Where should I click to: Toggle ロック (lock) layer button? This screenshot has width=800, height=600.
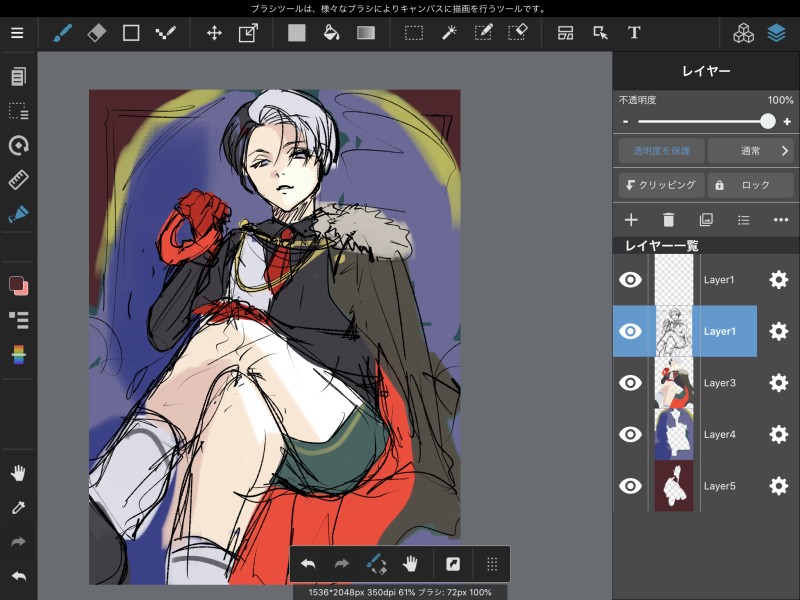tap(750, 185)
